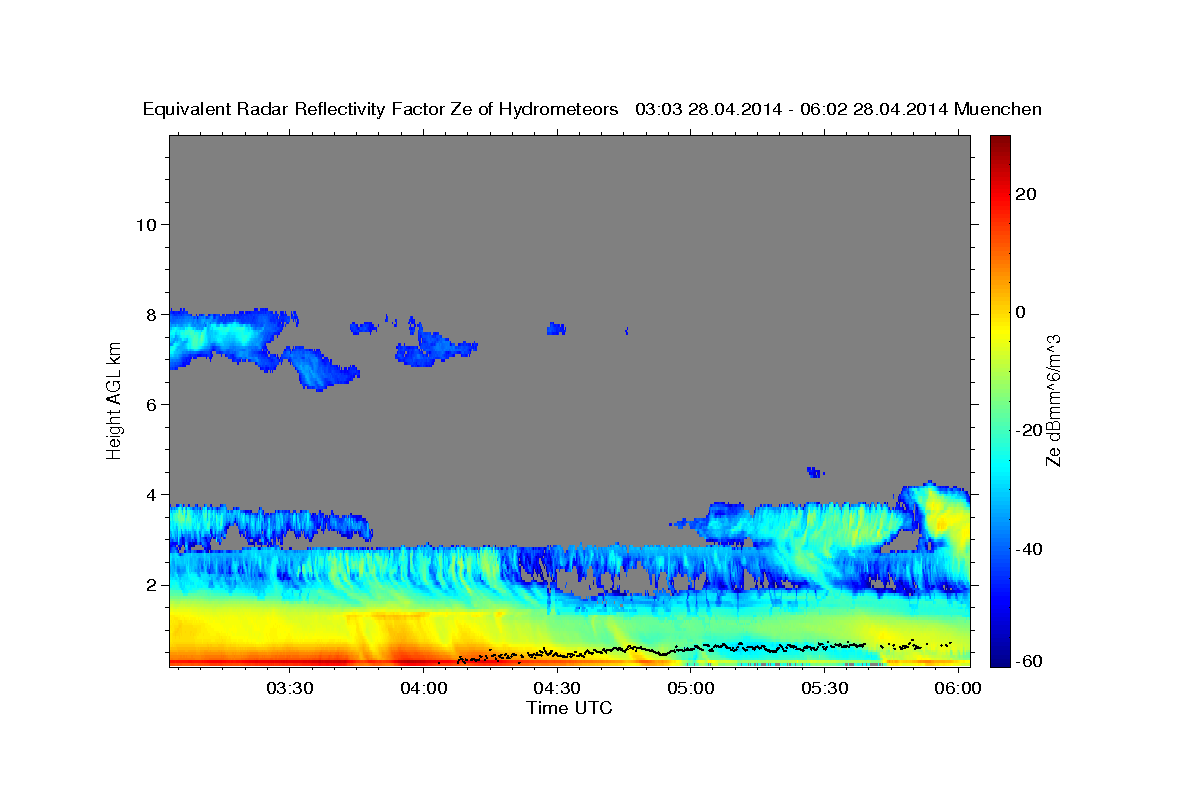Screen dimensions: 1200x800
Task: Click the 'Ze dBmm^6/m^3' colorbar unit label
Action: click(x=1052, y=400)
